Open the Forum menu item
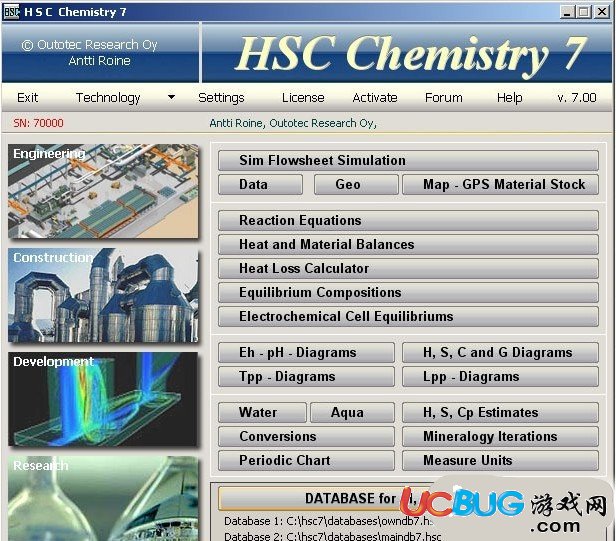The width and height of the screenshot is (616, 541). click(444, 97)
